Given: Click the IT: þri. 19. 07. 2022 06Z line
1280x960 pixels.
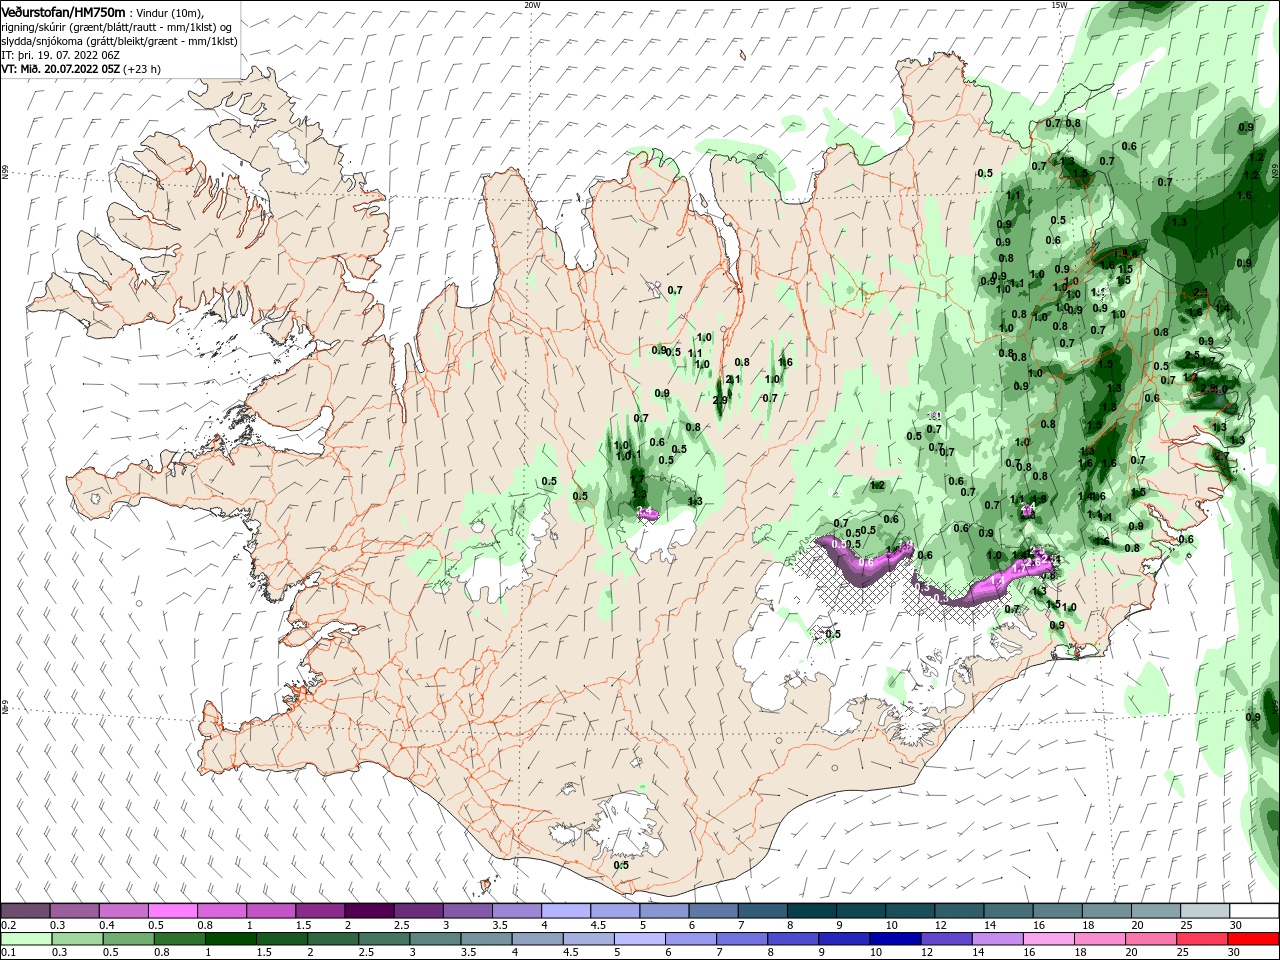Looking at the screenshot, I should pos(60,55).
